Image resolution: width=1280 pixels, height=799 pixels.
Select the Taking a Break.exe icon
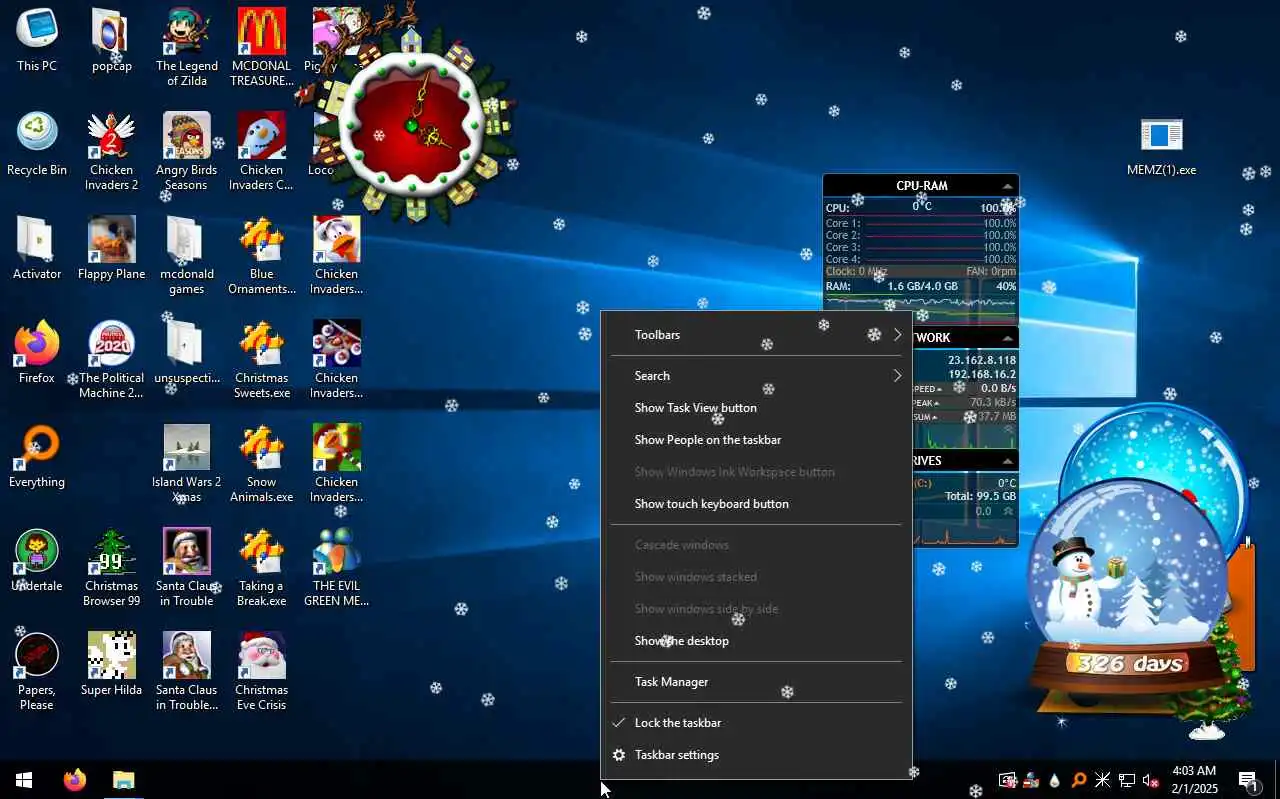tap(261, 567)
